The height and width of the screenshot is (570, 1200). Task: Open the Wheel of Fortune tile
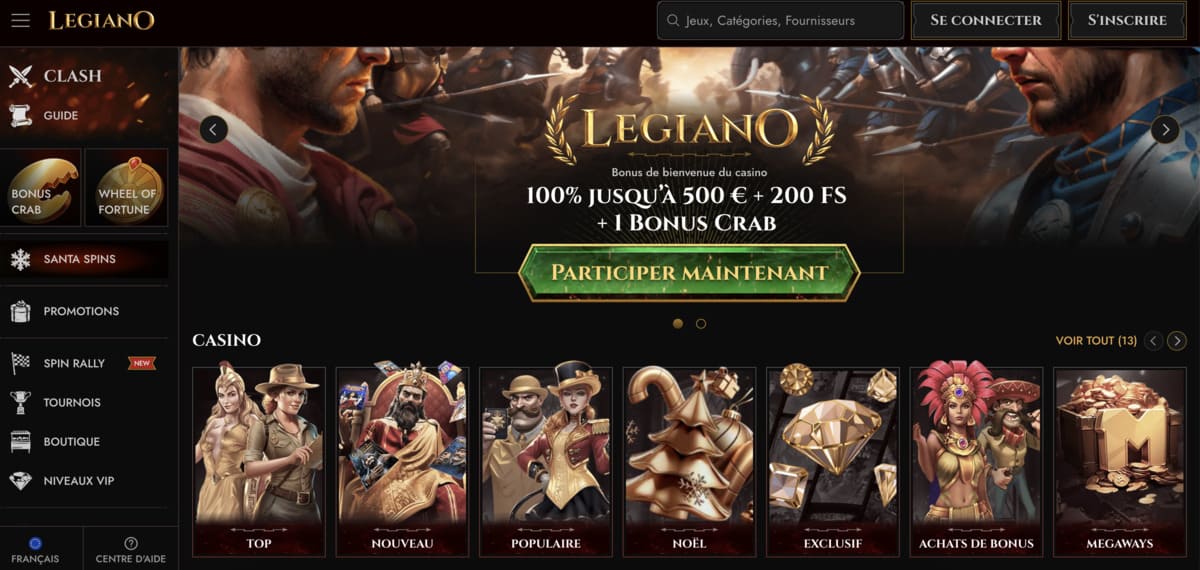(x=126, y=187)
